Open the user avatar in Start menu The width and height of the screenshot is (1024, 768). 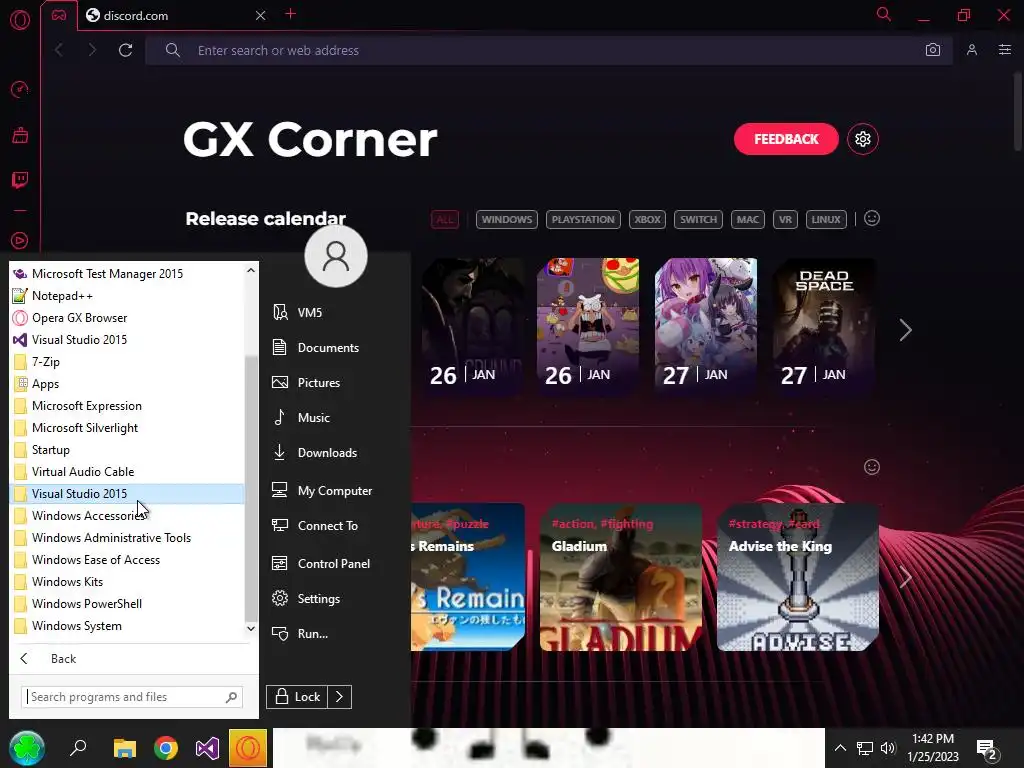336,256
